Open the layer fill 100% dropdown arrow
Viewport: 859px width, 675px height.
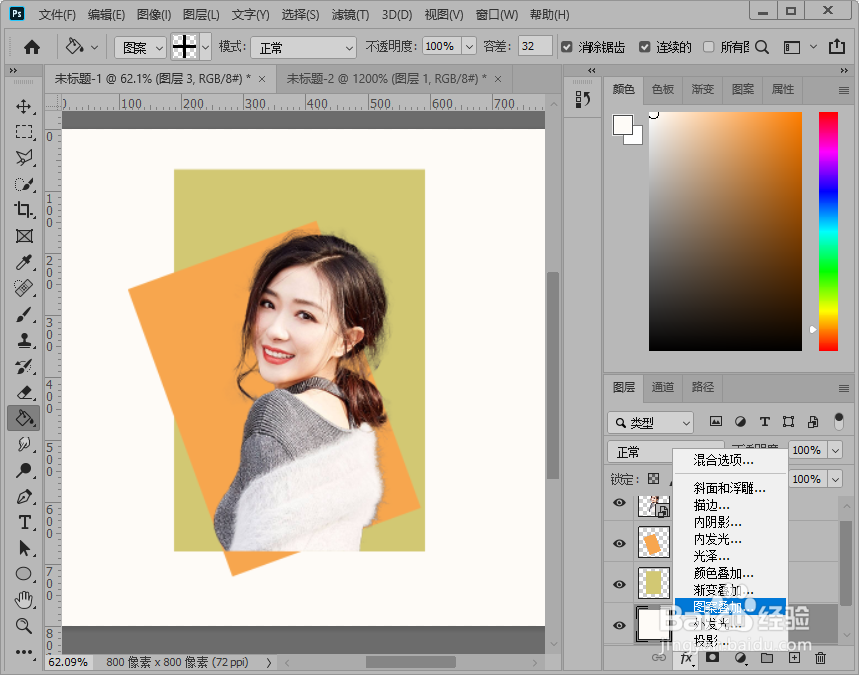tap(835, 479)
